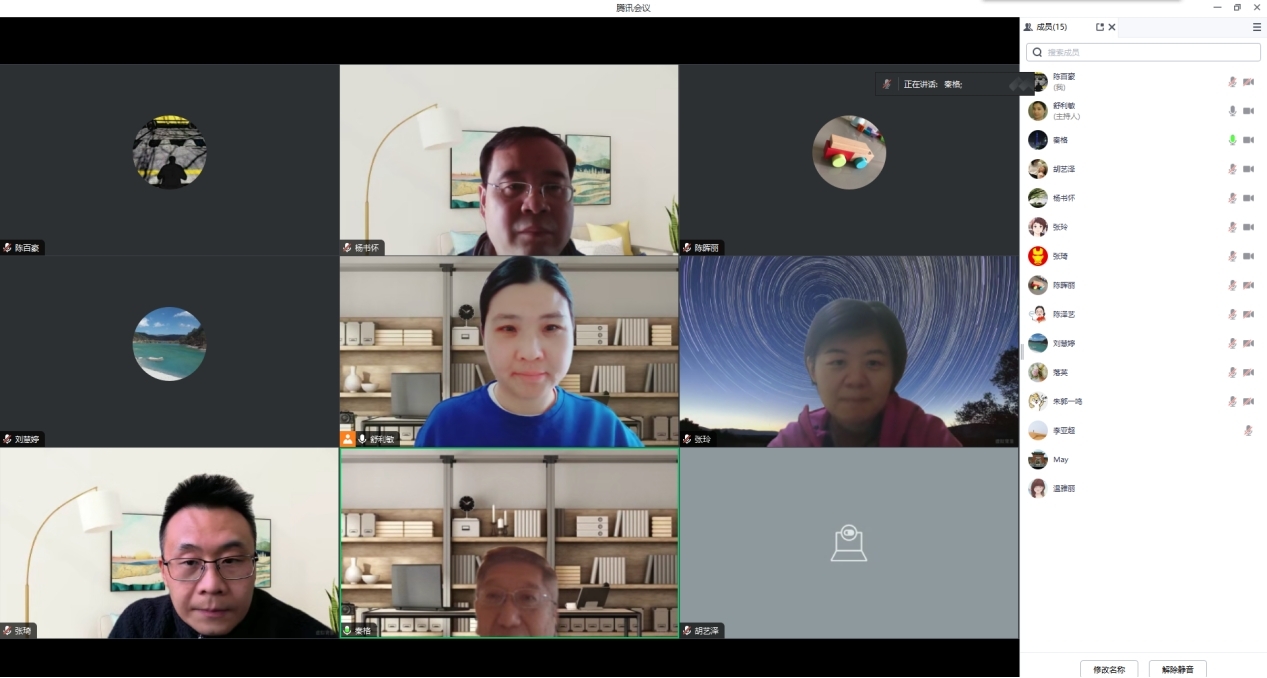Click the 解除静音 unmute button

(1177, 669)
